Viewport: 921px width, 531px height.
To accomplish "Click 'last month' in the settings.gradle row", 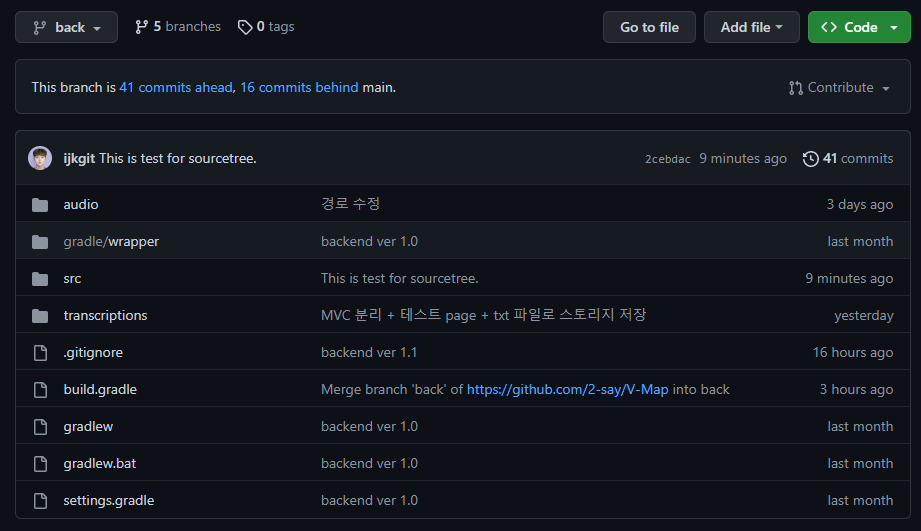I will coord(860,500).
